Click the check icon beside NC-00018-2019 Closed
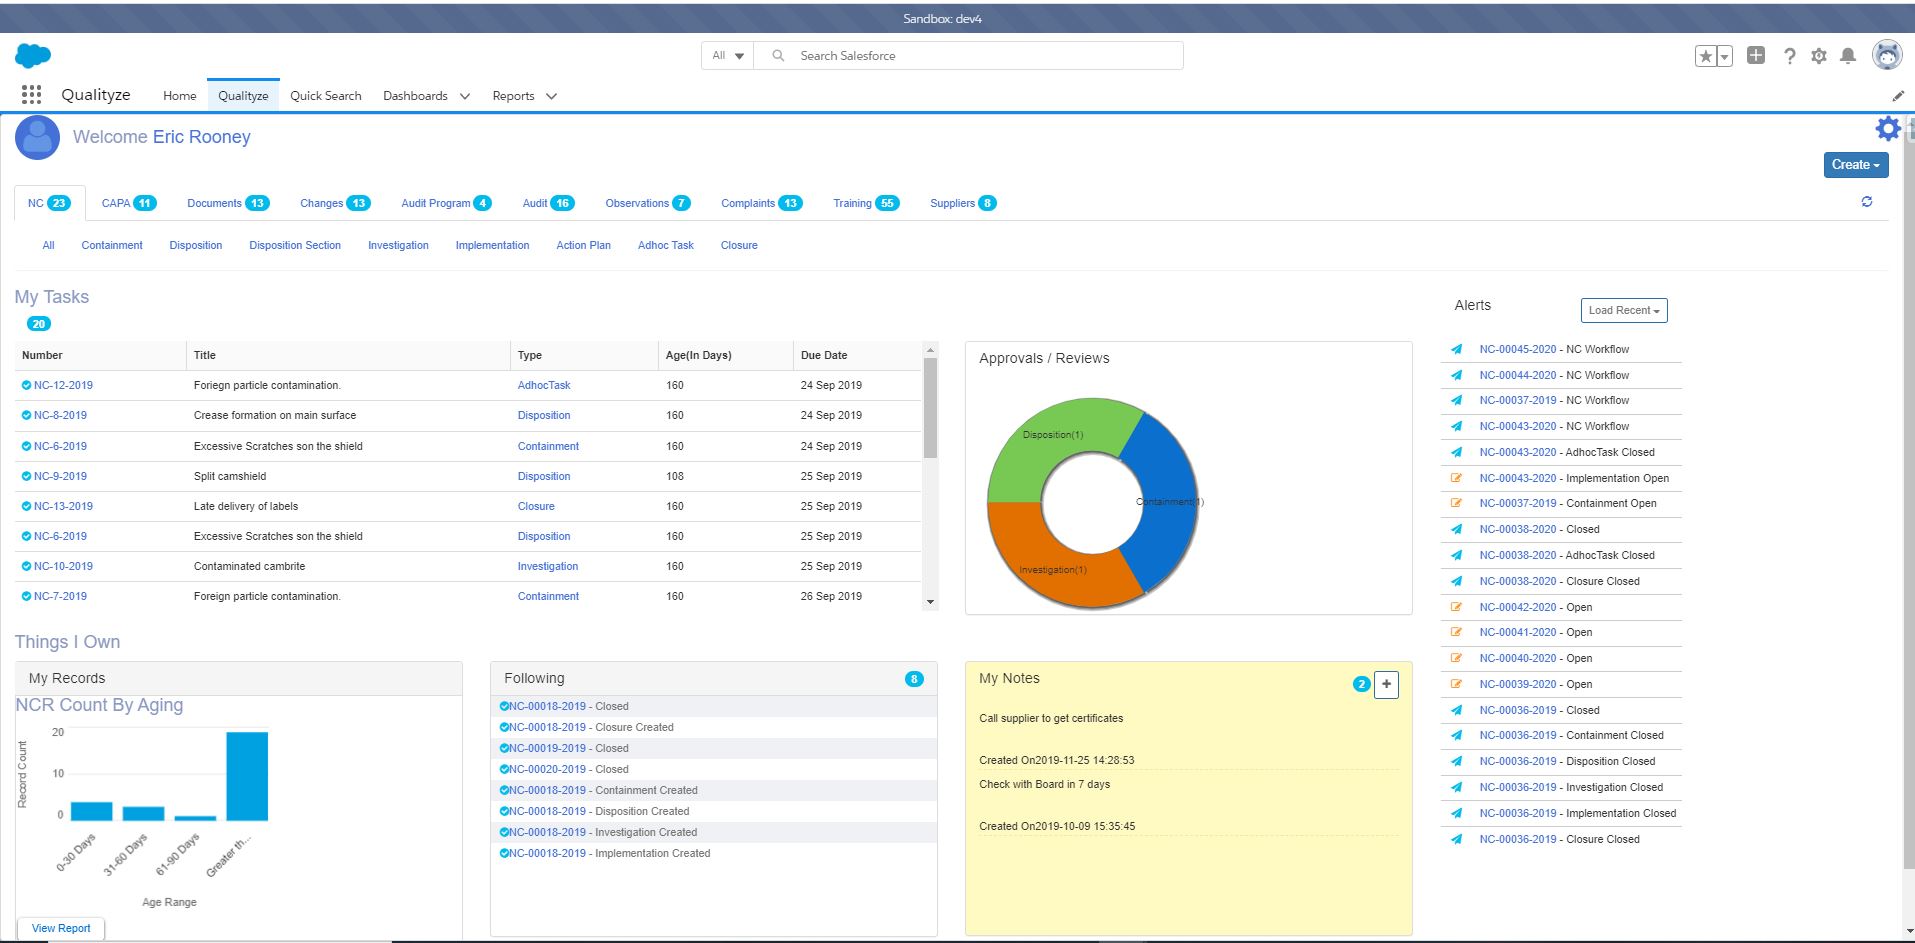This screenshot has height=943, width=1915. click(503, 706)
